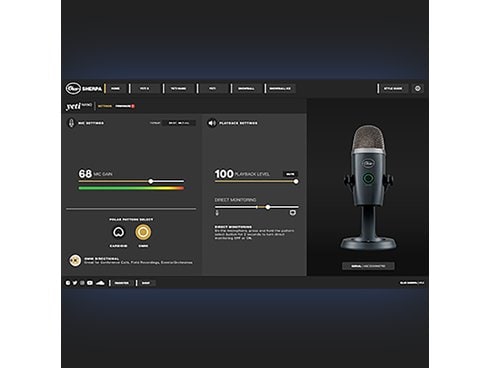The image size is (490, 368).
Task: Click the Blue Sherpa logo
Action: click(84, 89)
